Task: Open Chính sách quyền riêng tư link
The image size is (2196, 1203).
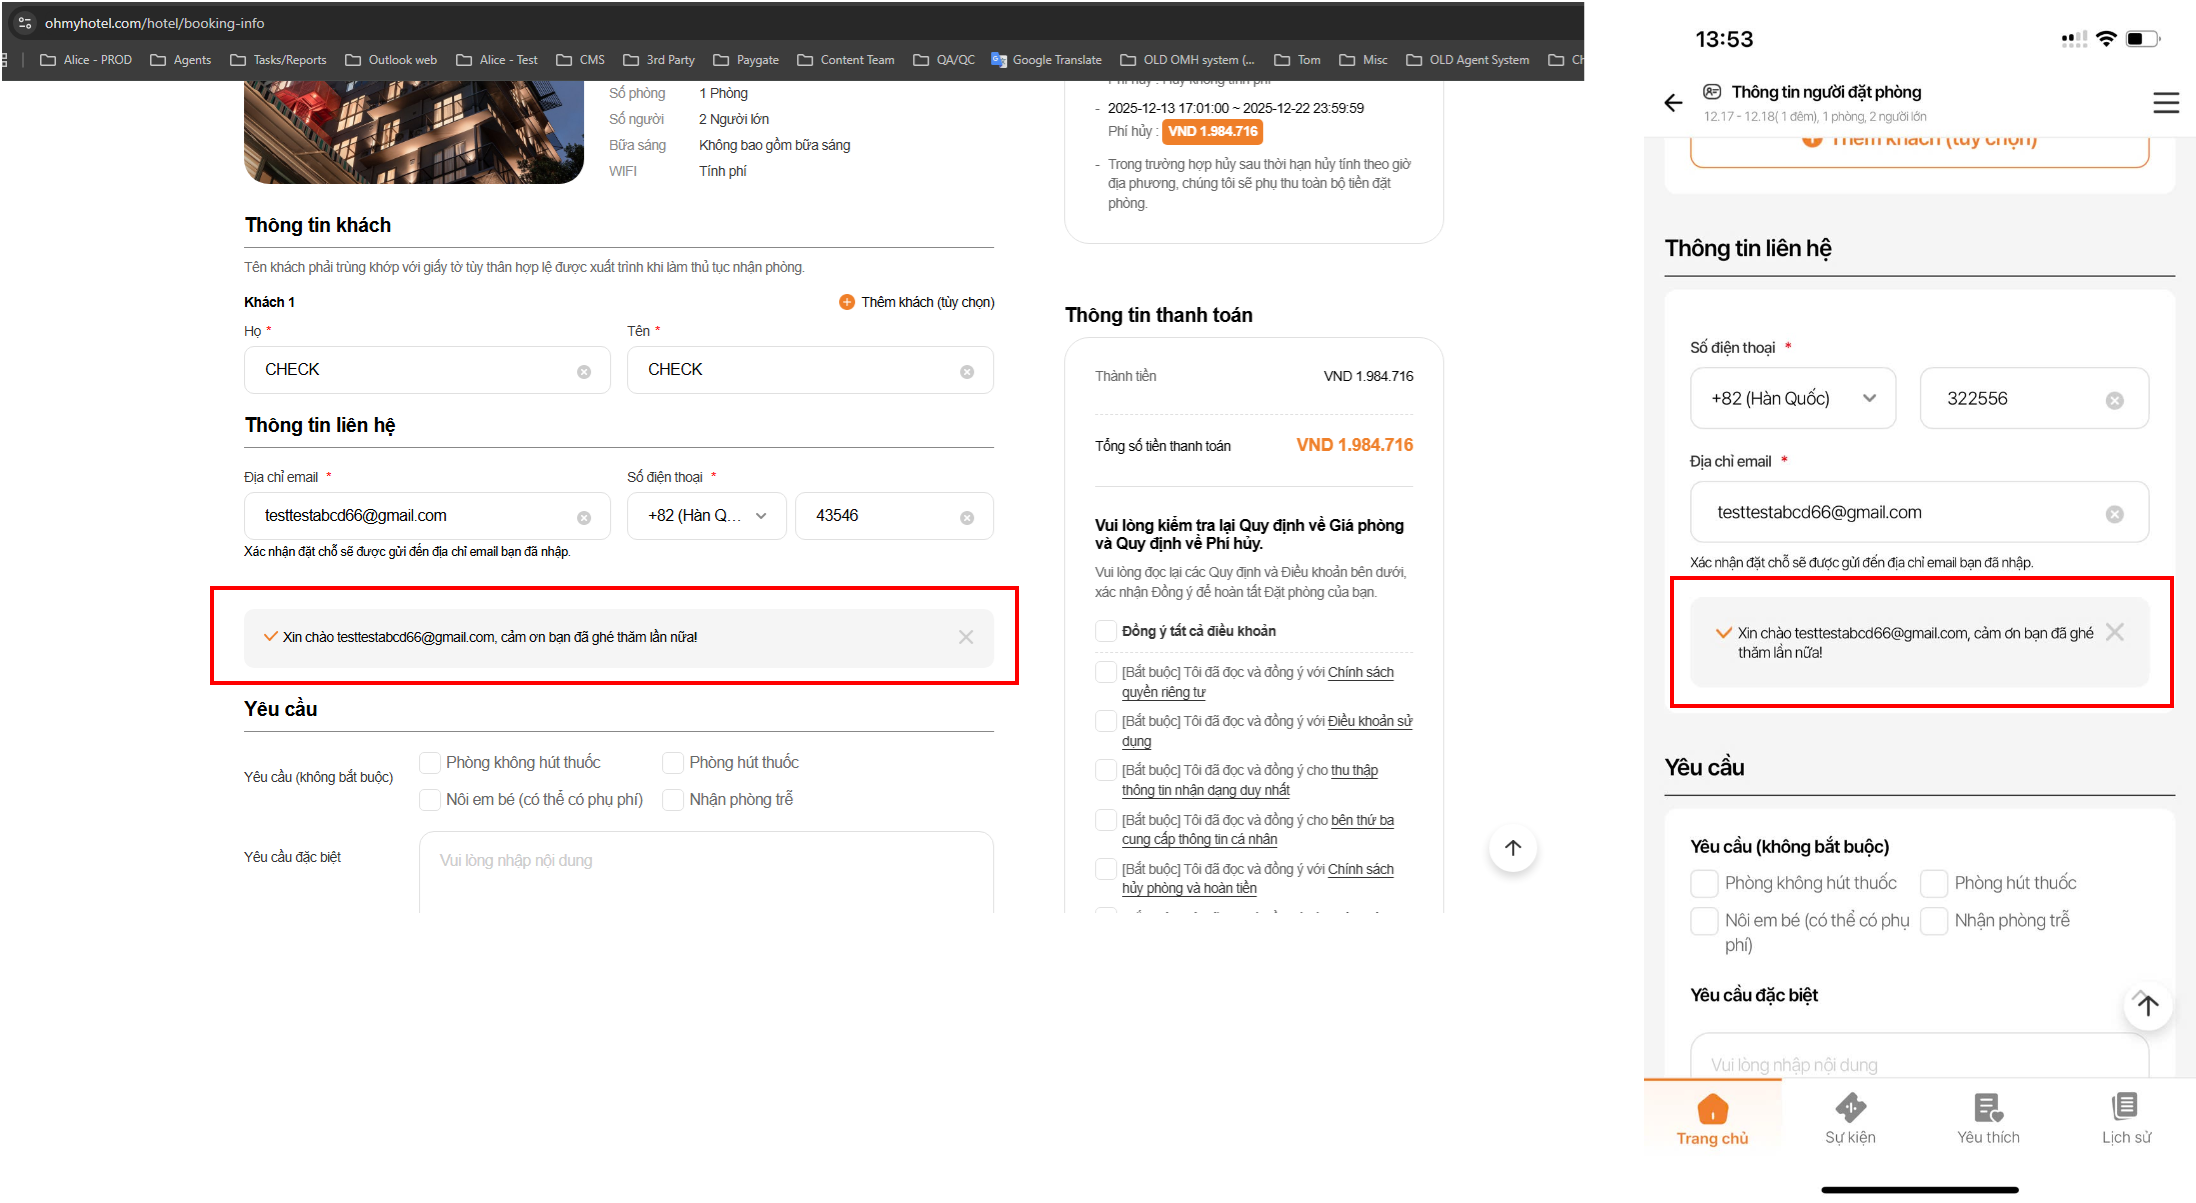Action: coord(1360,673)
